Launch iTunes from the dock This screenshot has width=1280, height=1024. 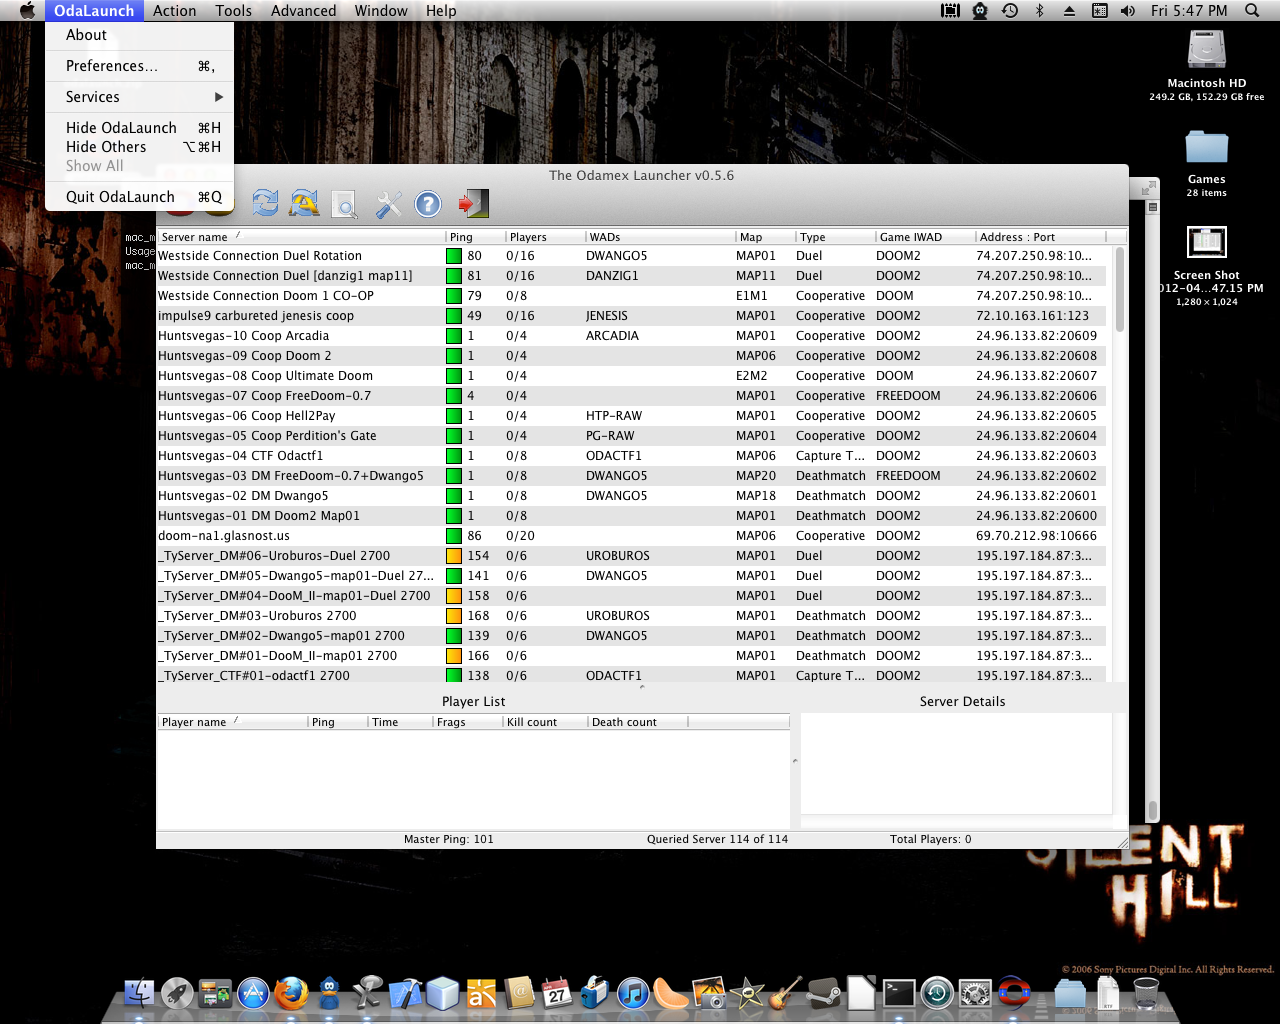click(x=632, y=994)
